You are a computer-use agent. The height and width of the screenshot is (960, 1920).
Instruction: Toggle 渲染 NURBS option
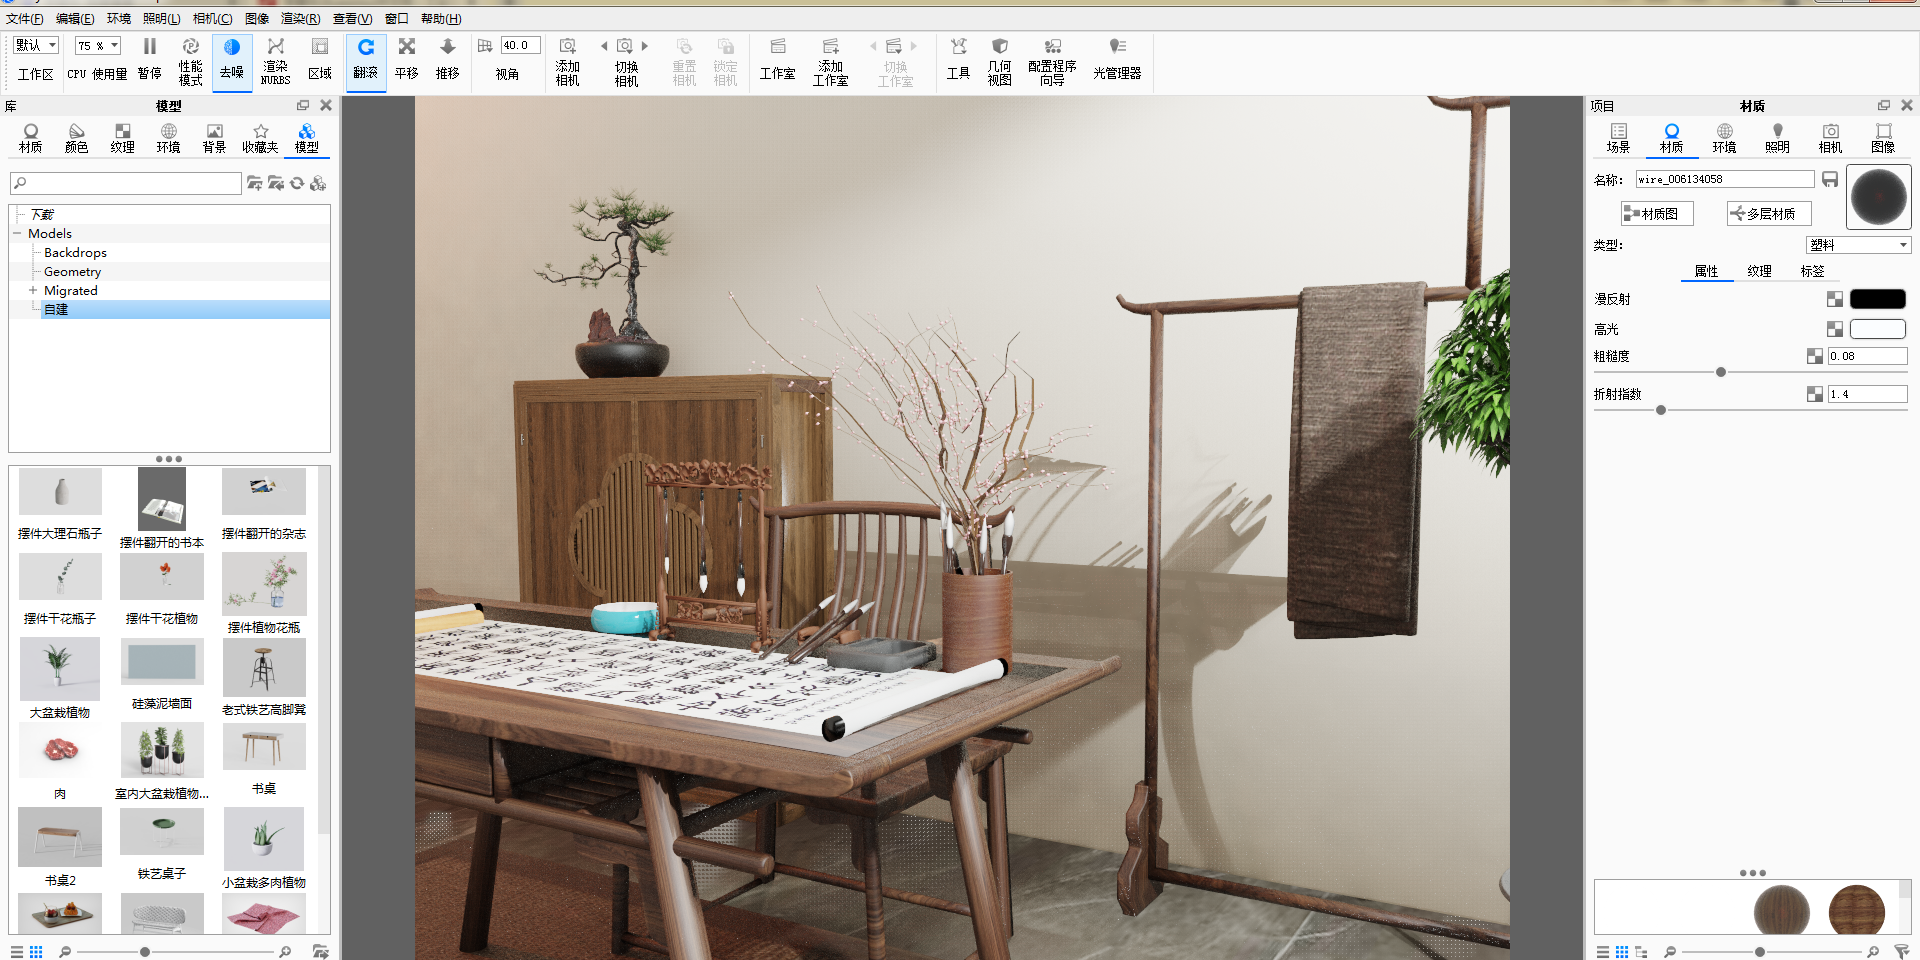pos(276,60)
